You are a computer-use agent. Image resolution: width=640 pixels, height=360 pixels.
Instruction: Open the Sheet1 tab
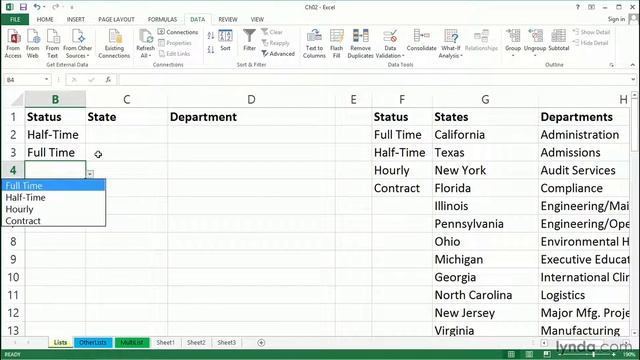click(165, 342)
